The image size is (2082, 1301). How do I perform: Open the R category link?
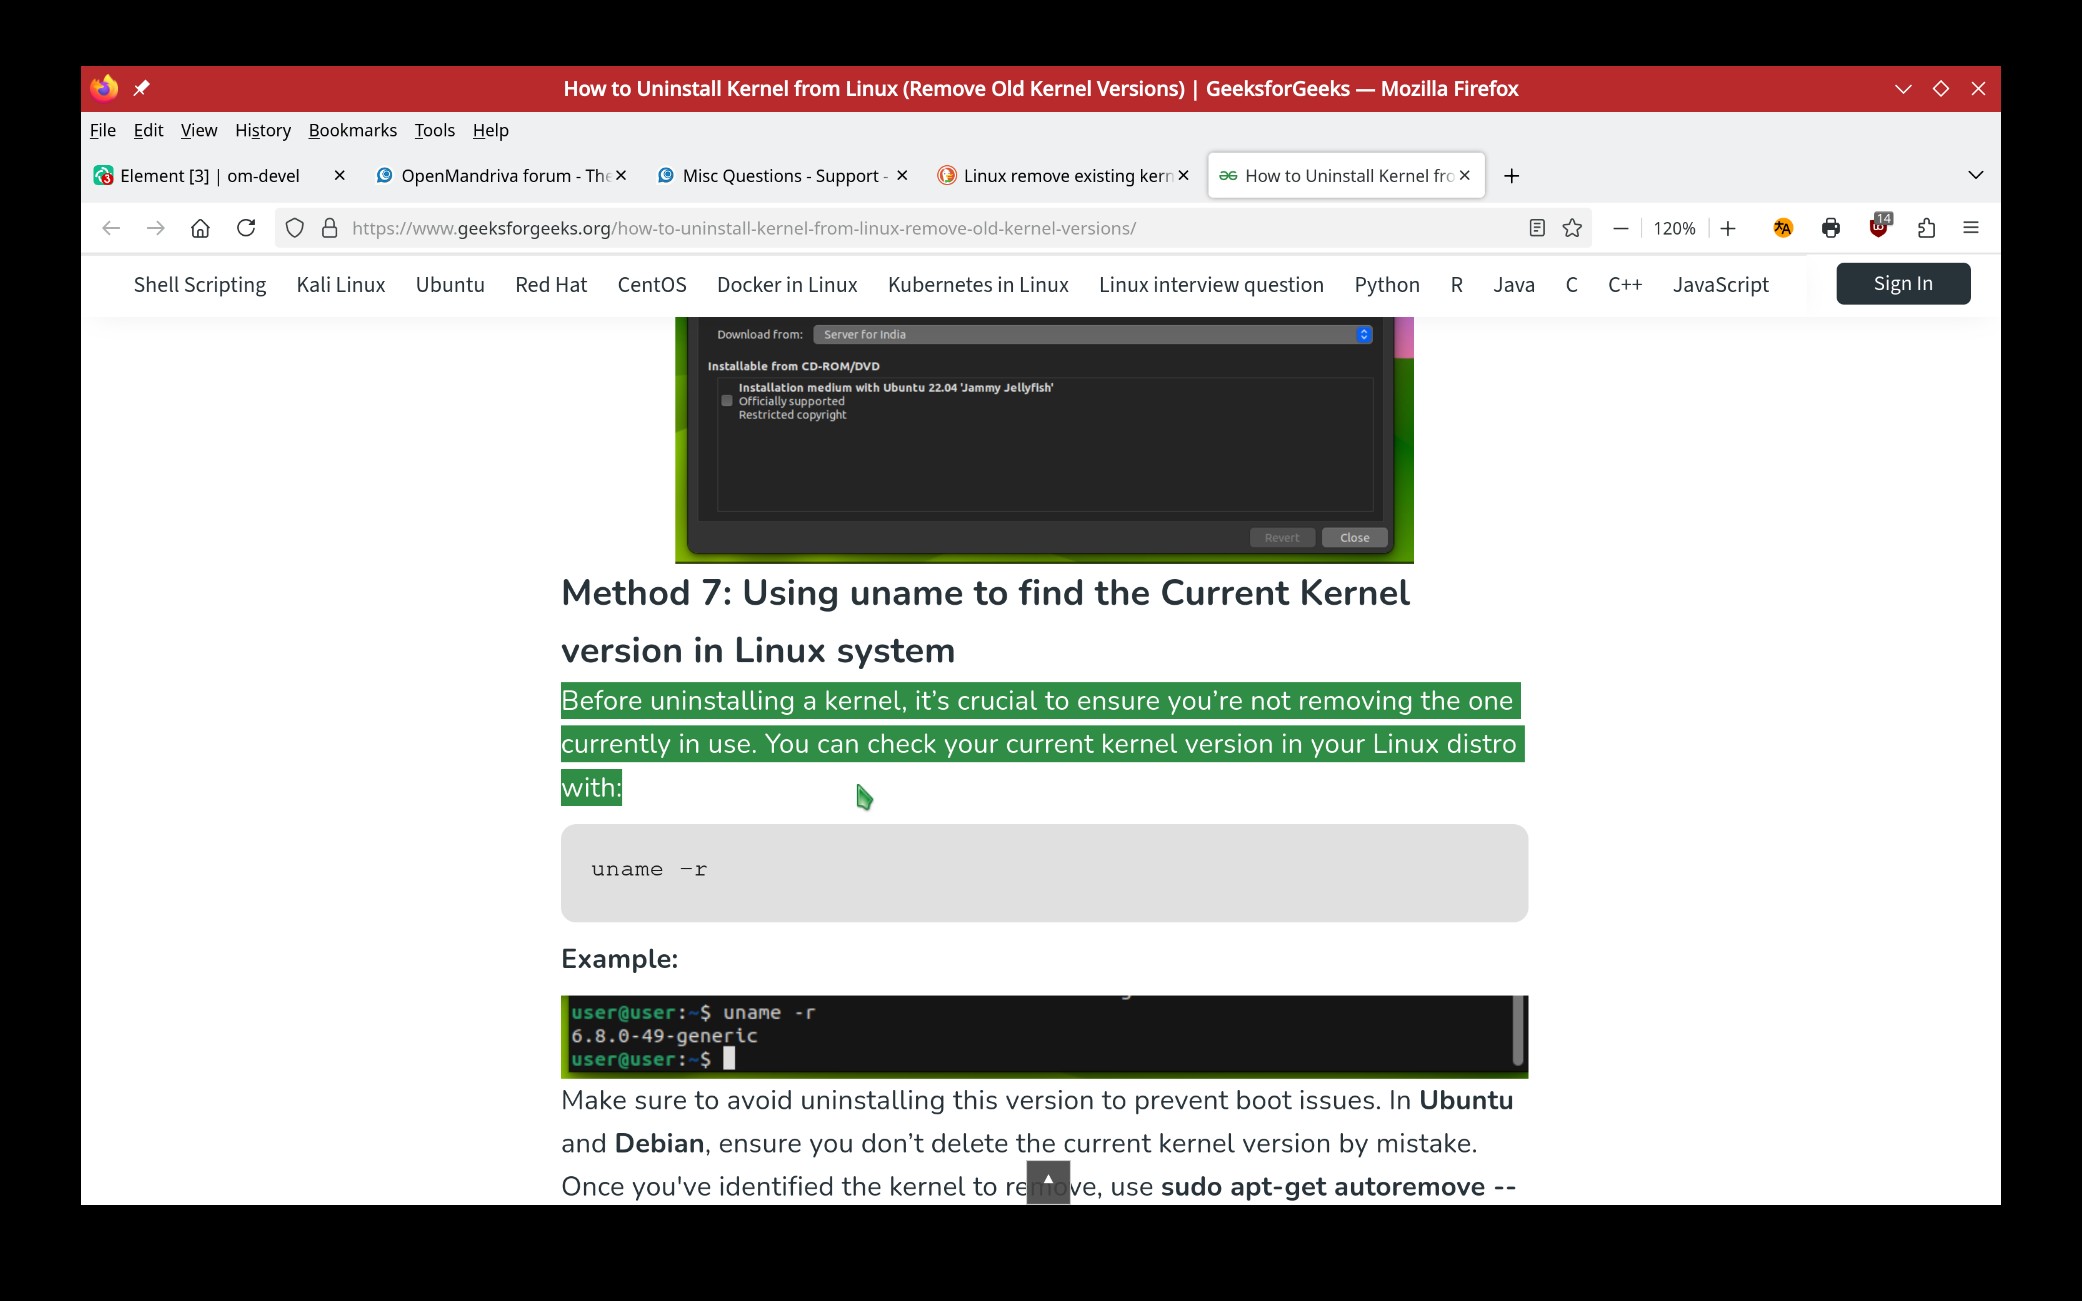(x=1456, y=285)
